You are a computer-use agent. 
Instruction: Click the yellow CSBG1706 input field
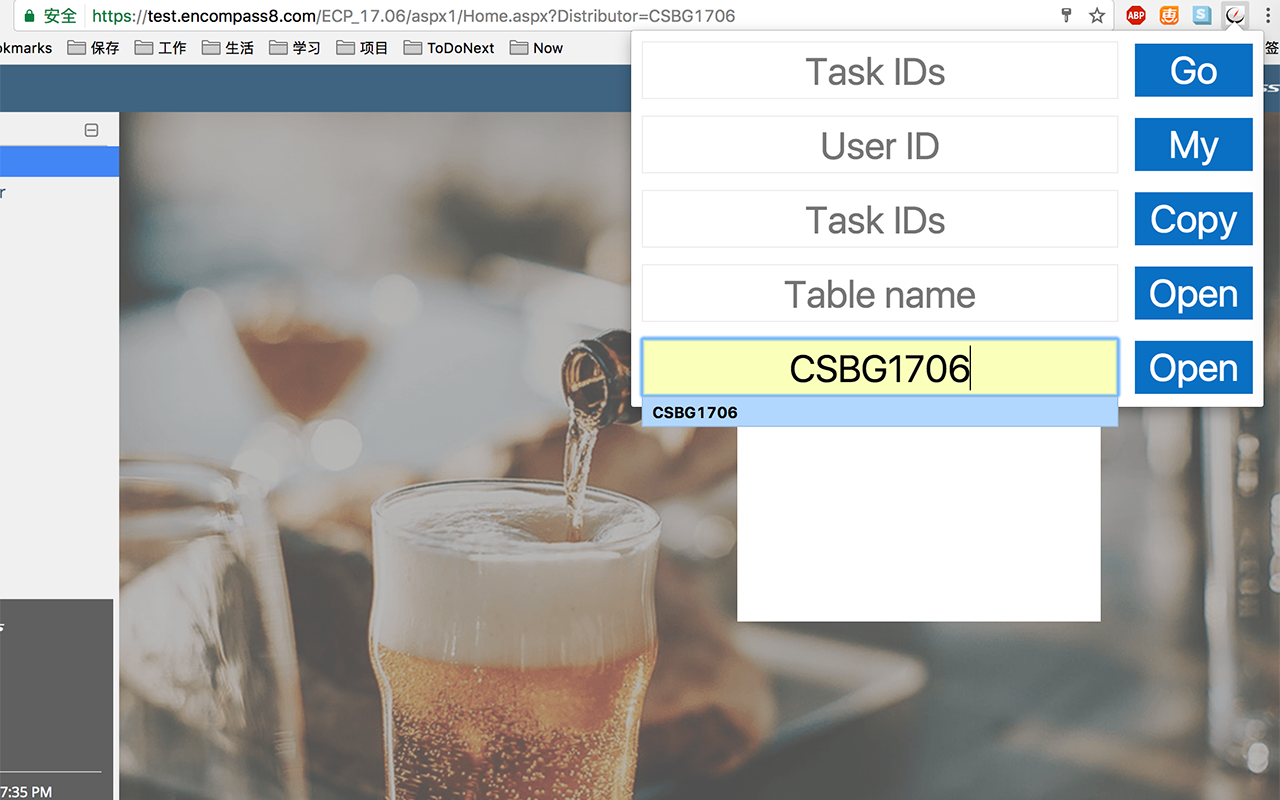click(880, 367)
